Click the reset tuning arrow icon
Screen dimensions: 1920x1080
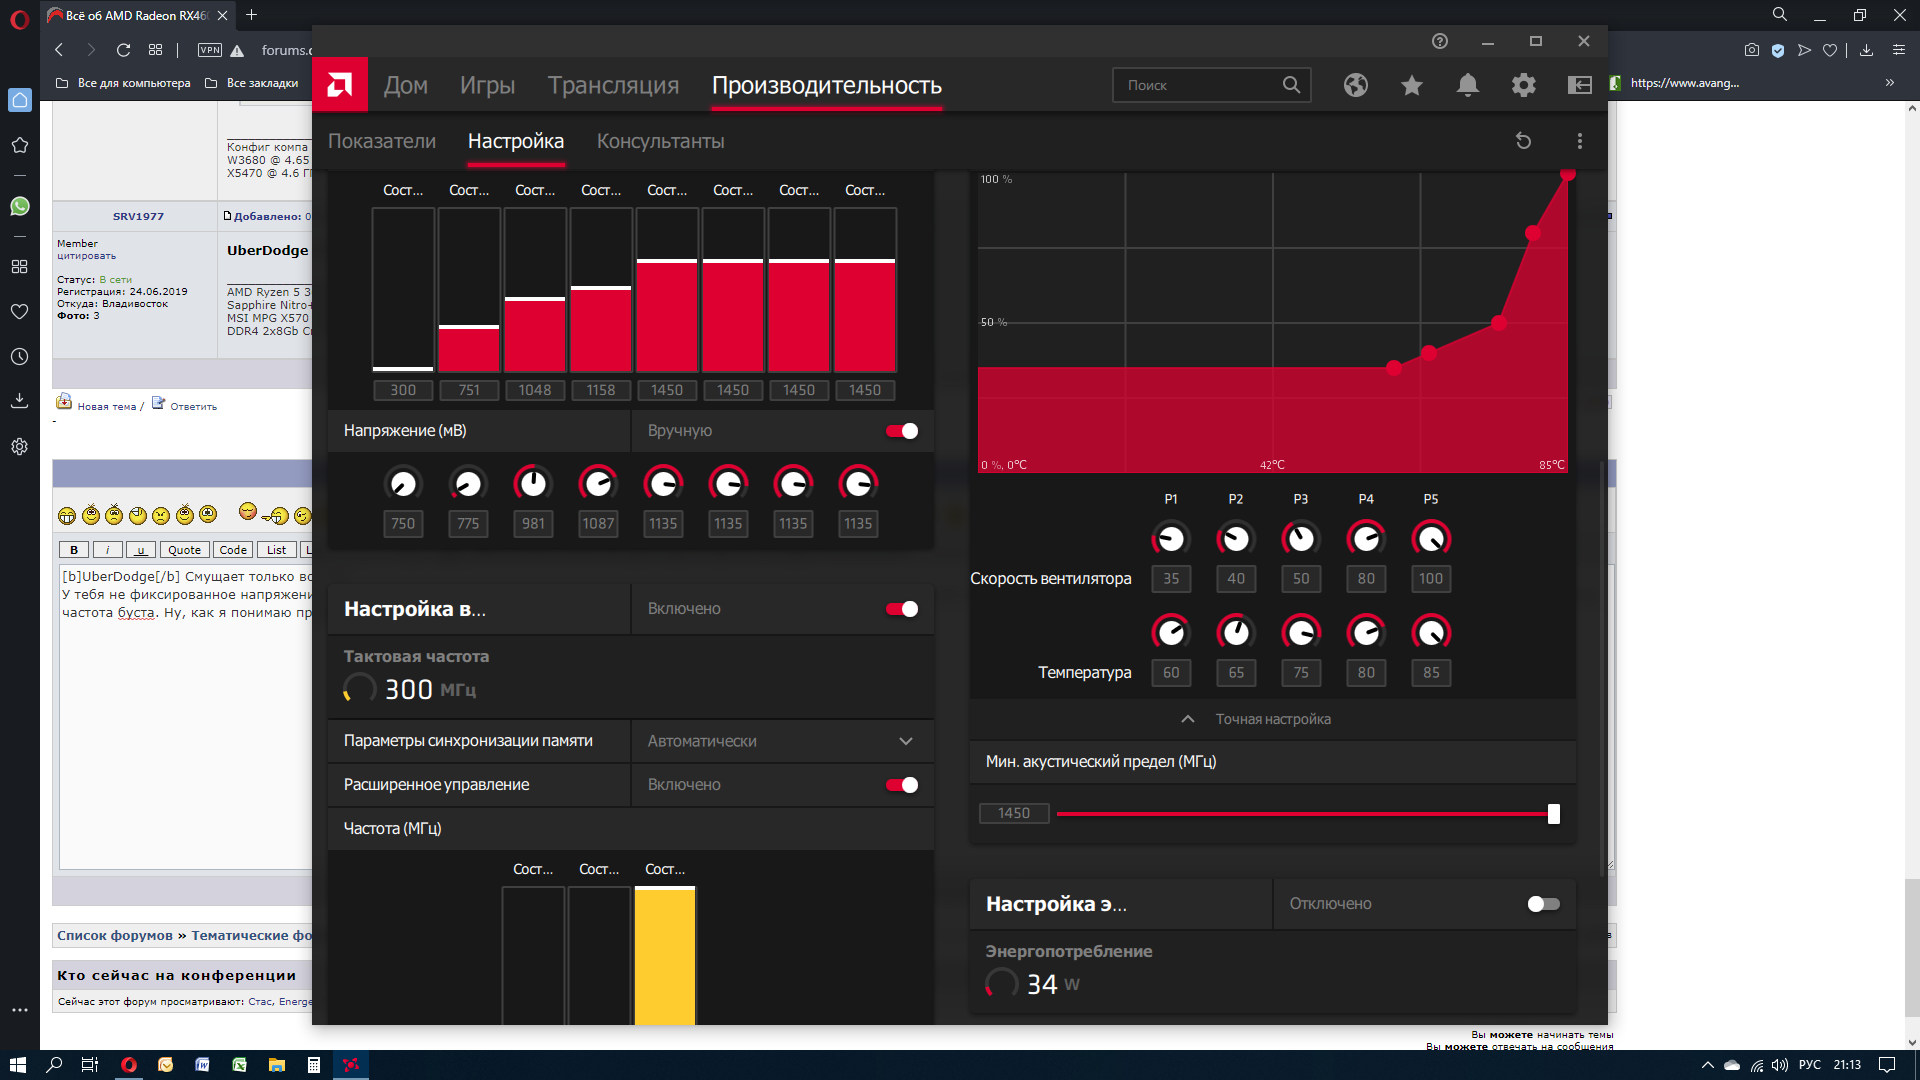(x=1523, y=141)
